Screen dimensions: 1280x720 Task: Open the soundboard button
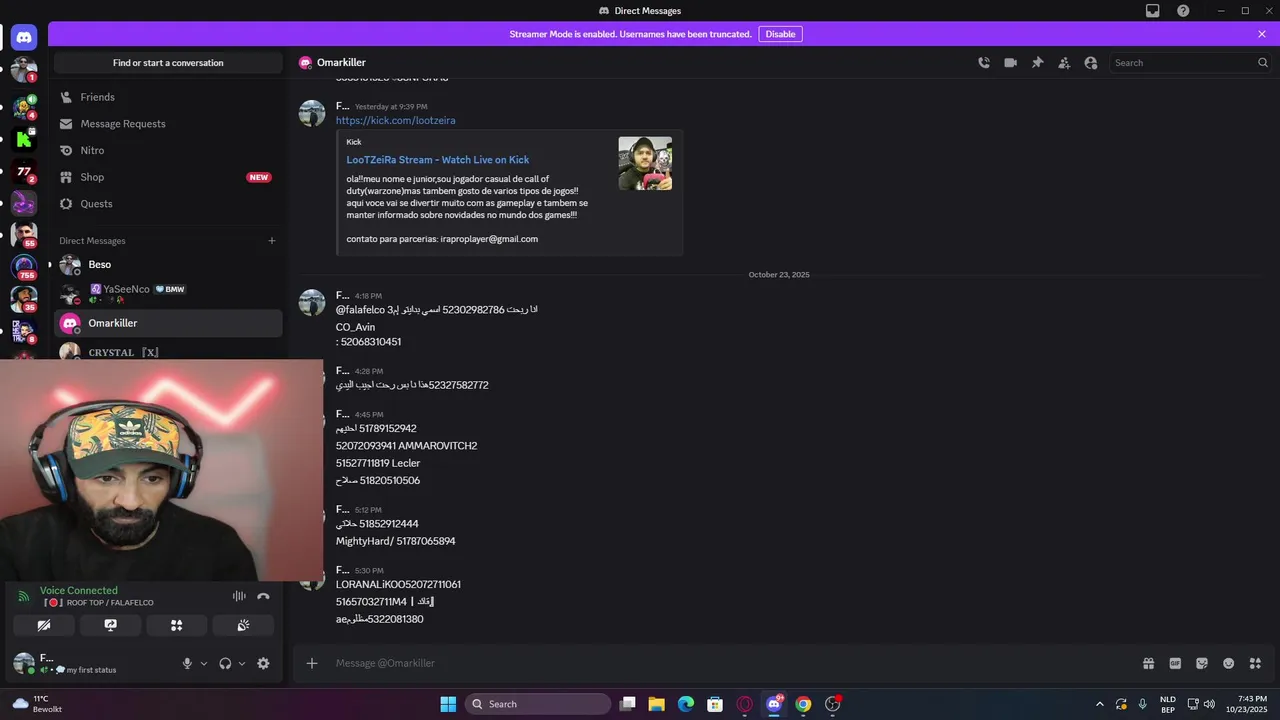click(243, 625)
